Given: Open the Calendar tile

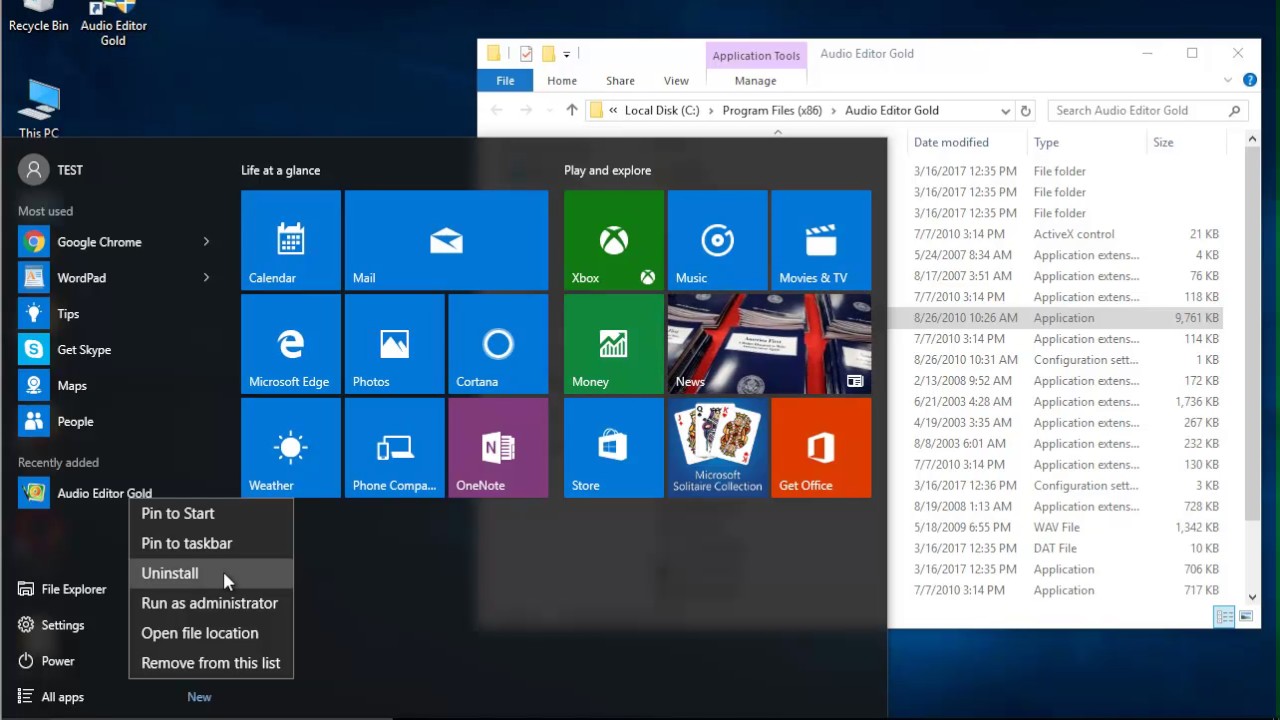Looking at the screenshot, I should pyautogui.click(x=291, y=240).
